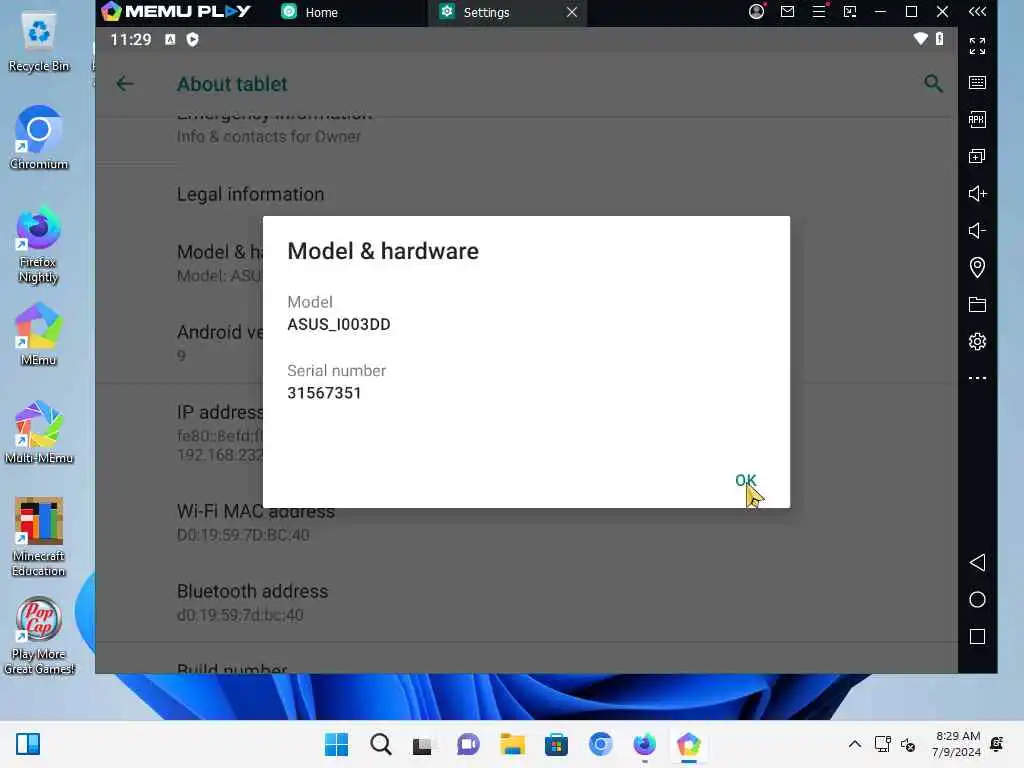1024x768 pixels.
Task: Open Widgets panel on taskbar
Action: (x=28, y=744)
